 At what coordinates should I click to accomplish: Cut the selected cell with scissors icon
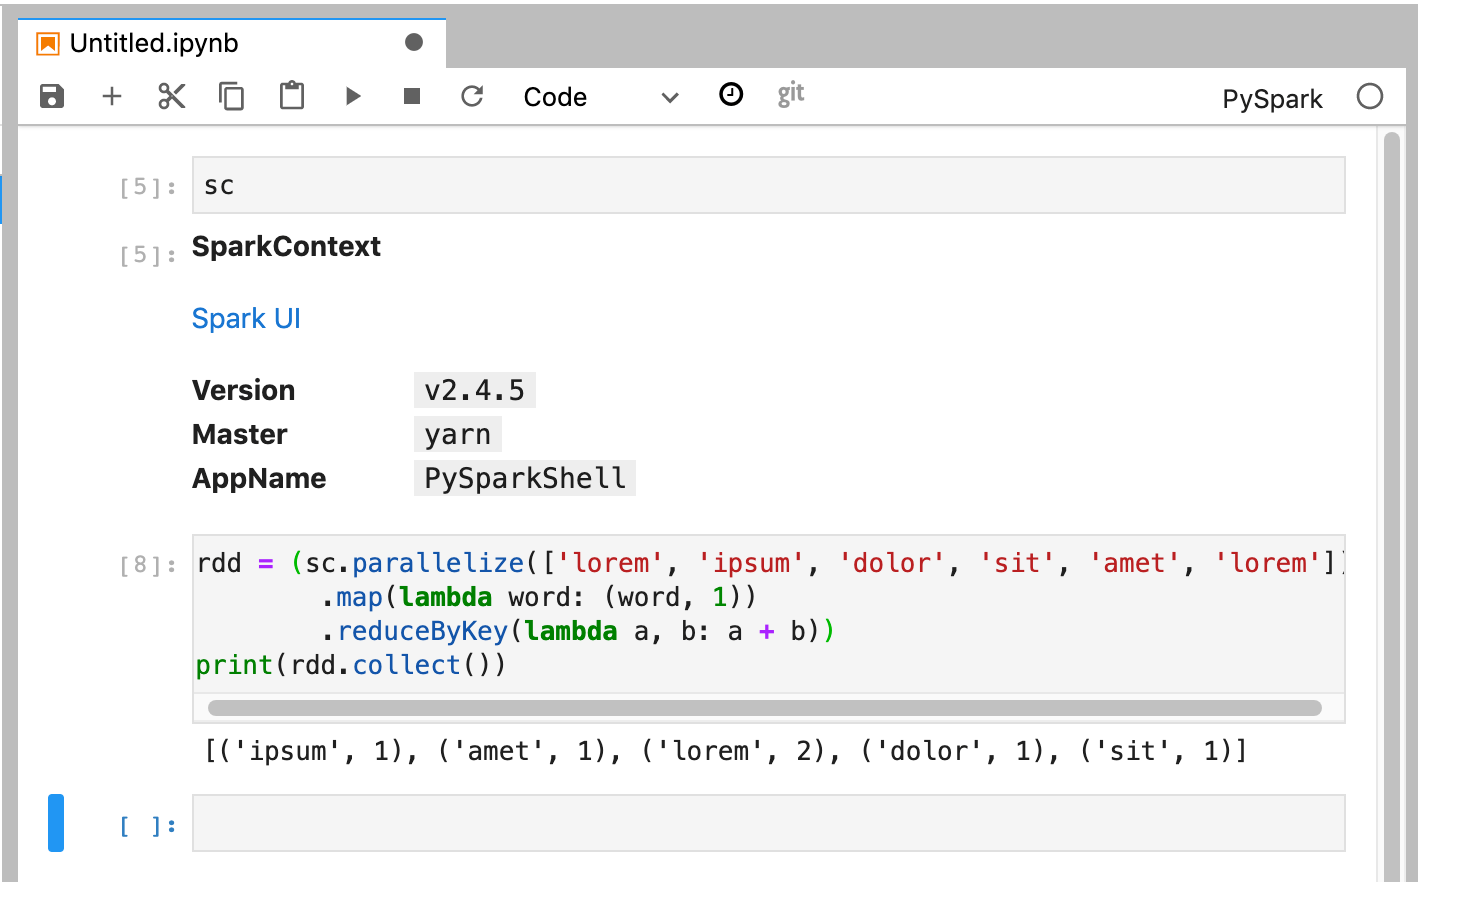click(x=172, y=96)
